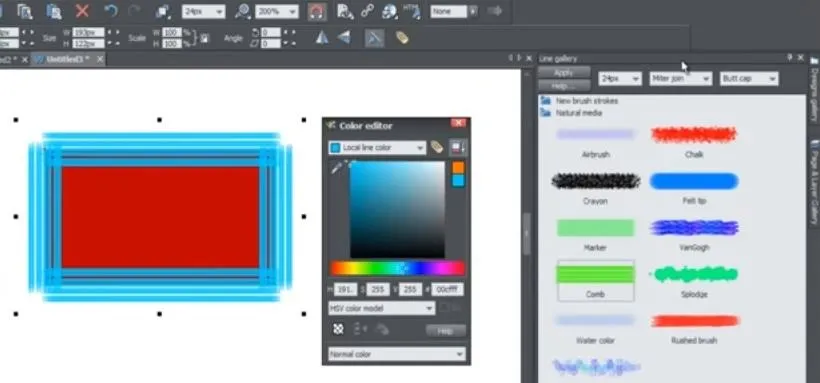Open the Miter join dropdown

coord(680,78)
